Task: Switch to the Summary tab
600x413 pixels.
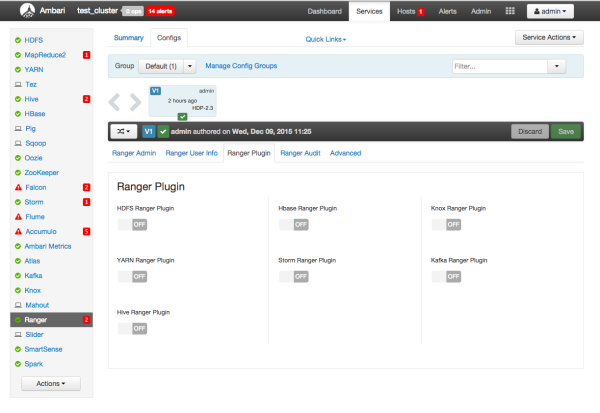Action: tap(129, 38)
